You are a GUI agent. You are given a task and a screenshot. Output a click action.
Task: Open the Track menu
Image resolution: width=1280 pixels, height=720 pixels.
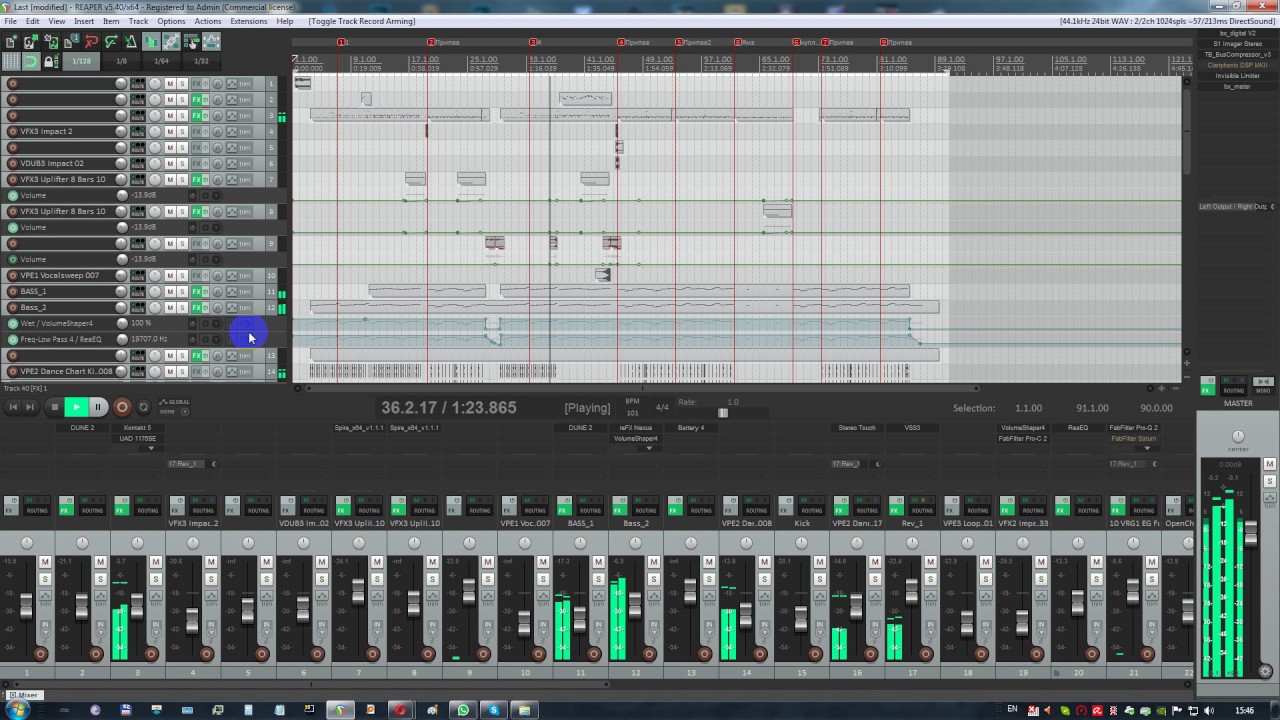point(138,21)
